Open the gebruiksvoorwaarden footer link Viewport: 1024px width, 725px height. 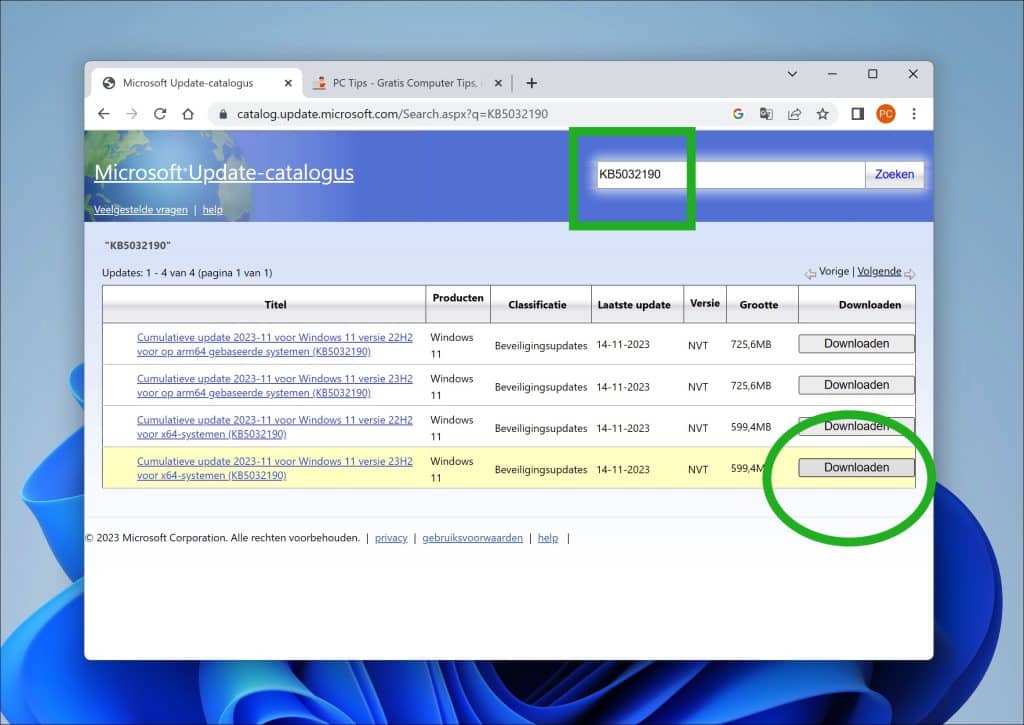point(472,538)
